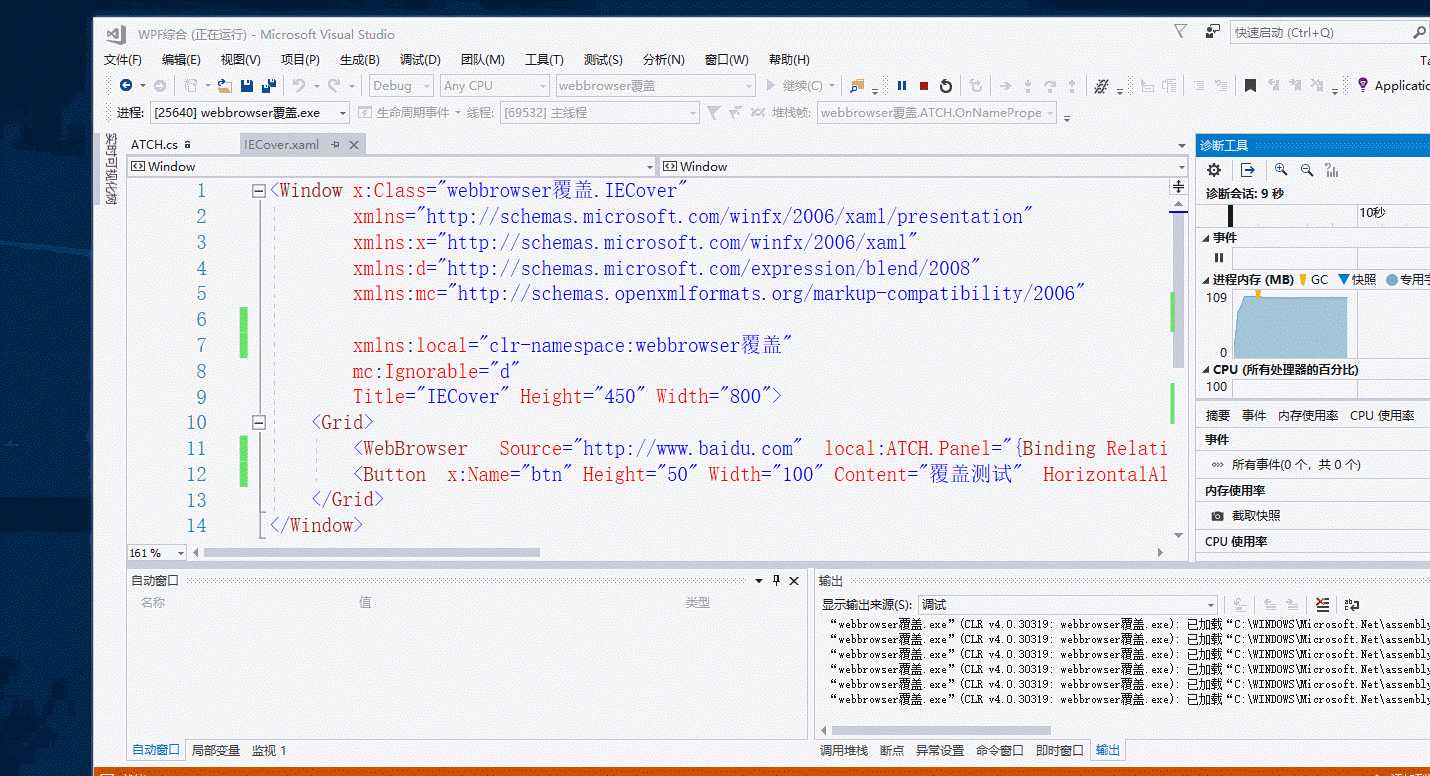This screenshot has height=776, width=1430.
Task: Toggle word wrap in the output panel
Action: (1352, 604)
